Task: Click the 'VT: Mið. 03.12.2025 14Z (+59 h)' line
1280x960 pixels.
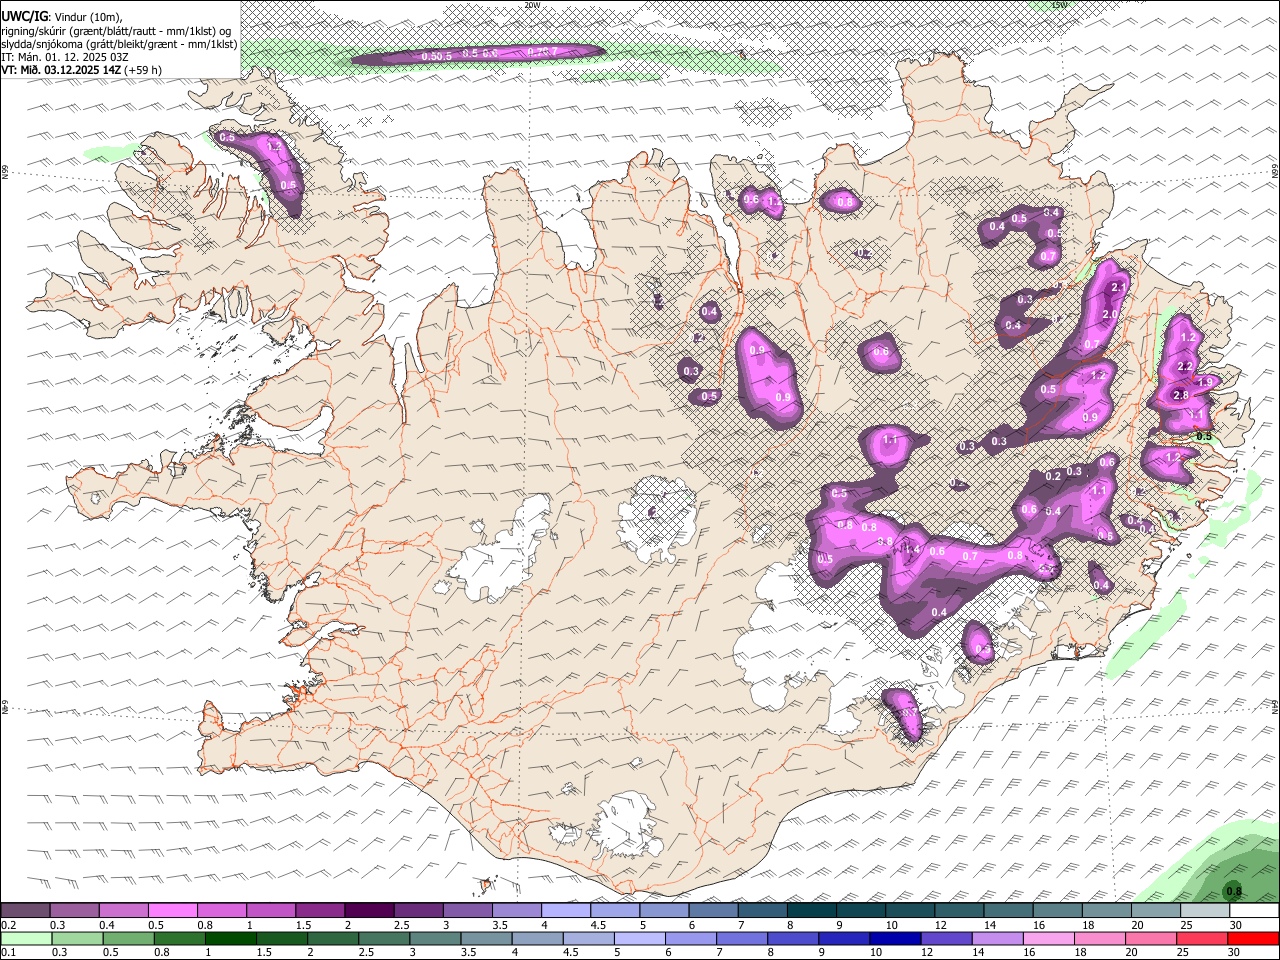Action: click(81, 70)
